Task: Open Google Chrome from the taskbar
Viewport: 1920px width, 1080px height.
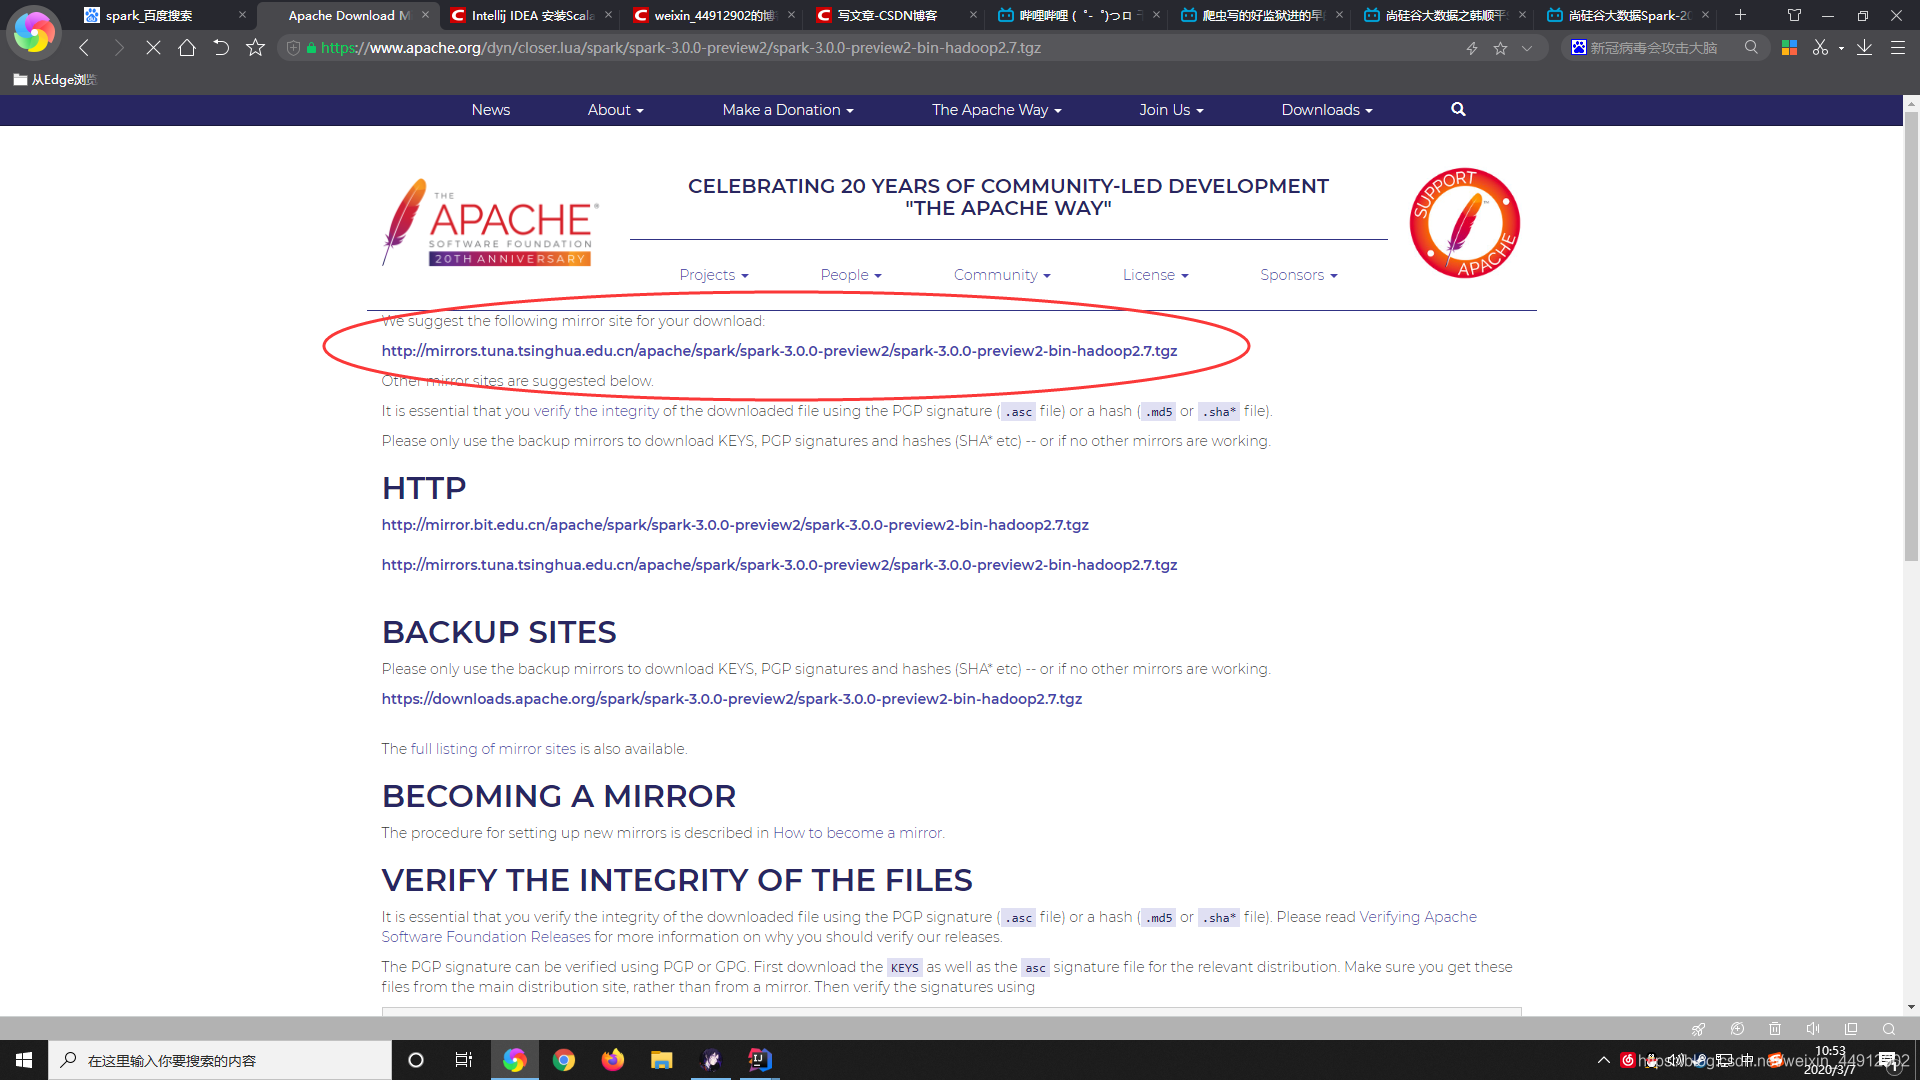Action: click(564, 1060)
